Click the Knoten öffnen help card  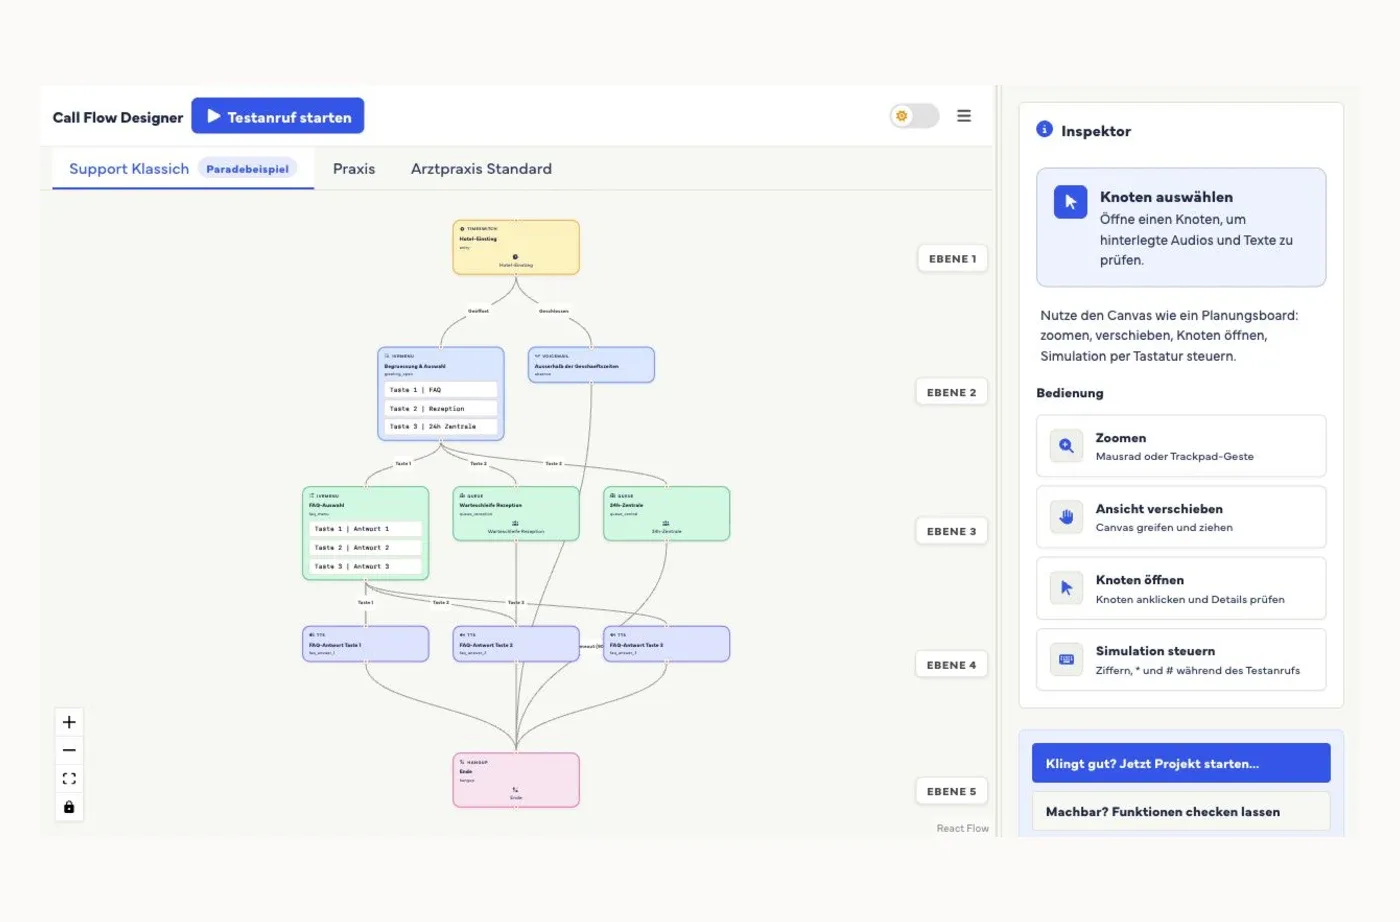(x=1181, y=588)
